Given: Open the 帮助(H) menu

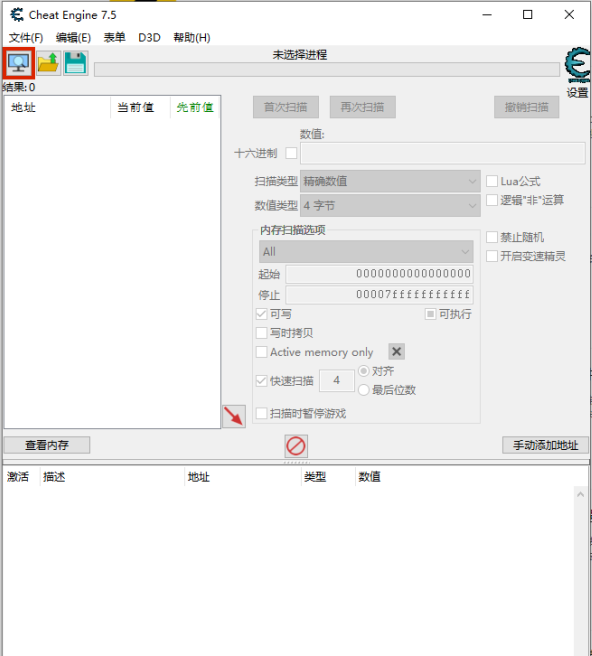Looking at the screenshot, I should [192, 38].
